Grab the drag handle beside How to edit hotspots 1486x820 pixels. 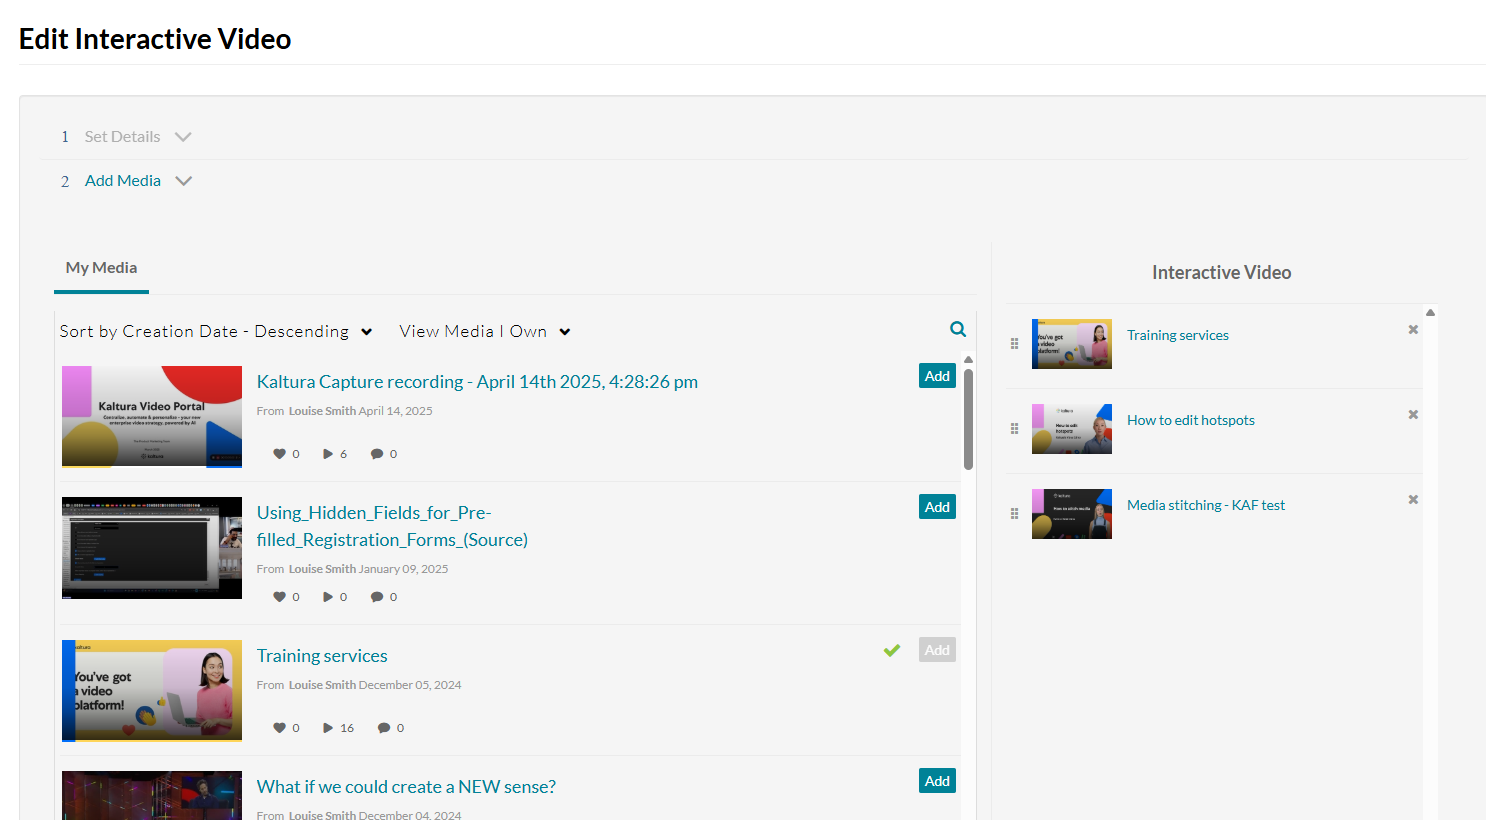click(1014, 428)
